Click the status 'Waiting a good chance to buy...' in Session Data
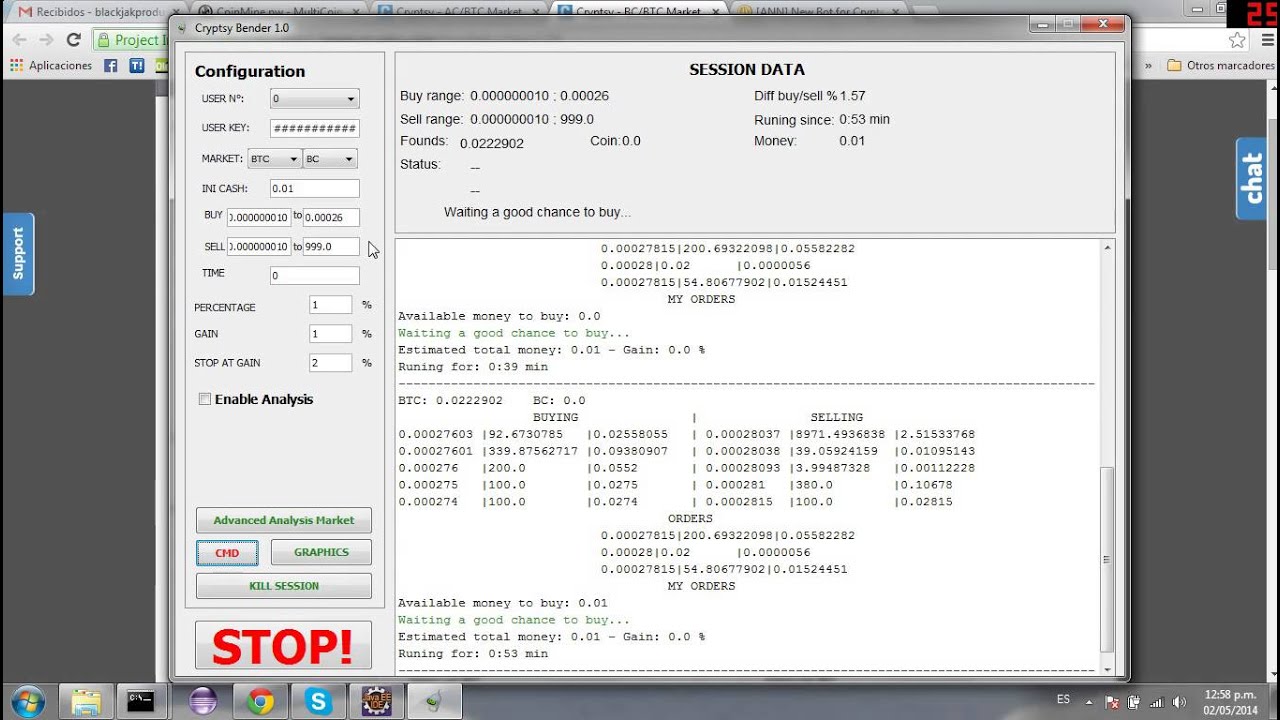Image resolution: width=1280 pixels, height=720 pixels. (537, 212)
